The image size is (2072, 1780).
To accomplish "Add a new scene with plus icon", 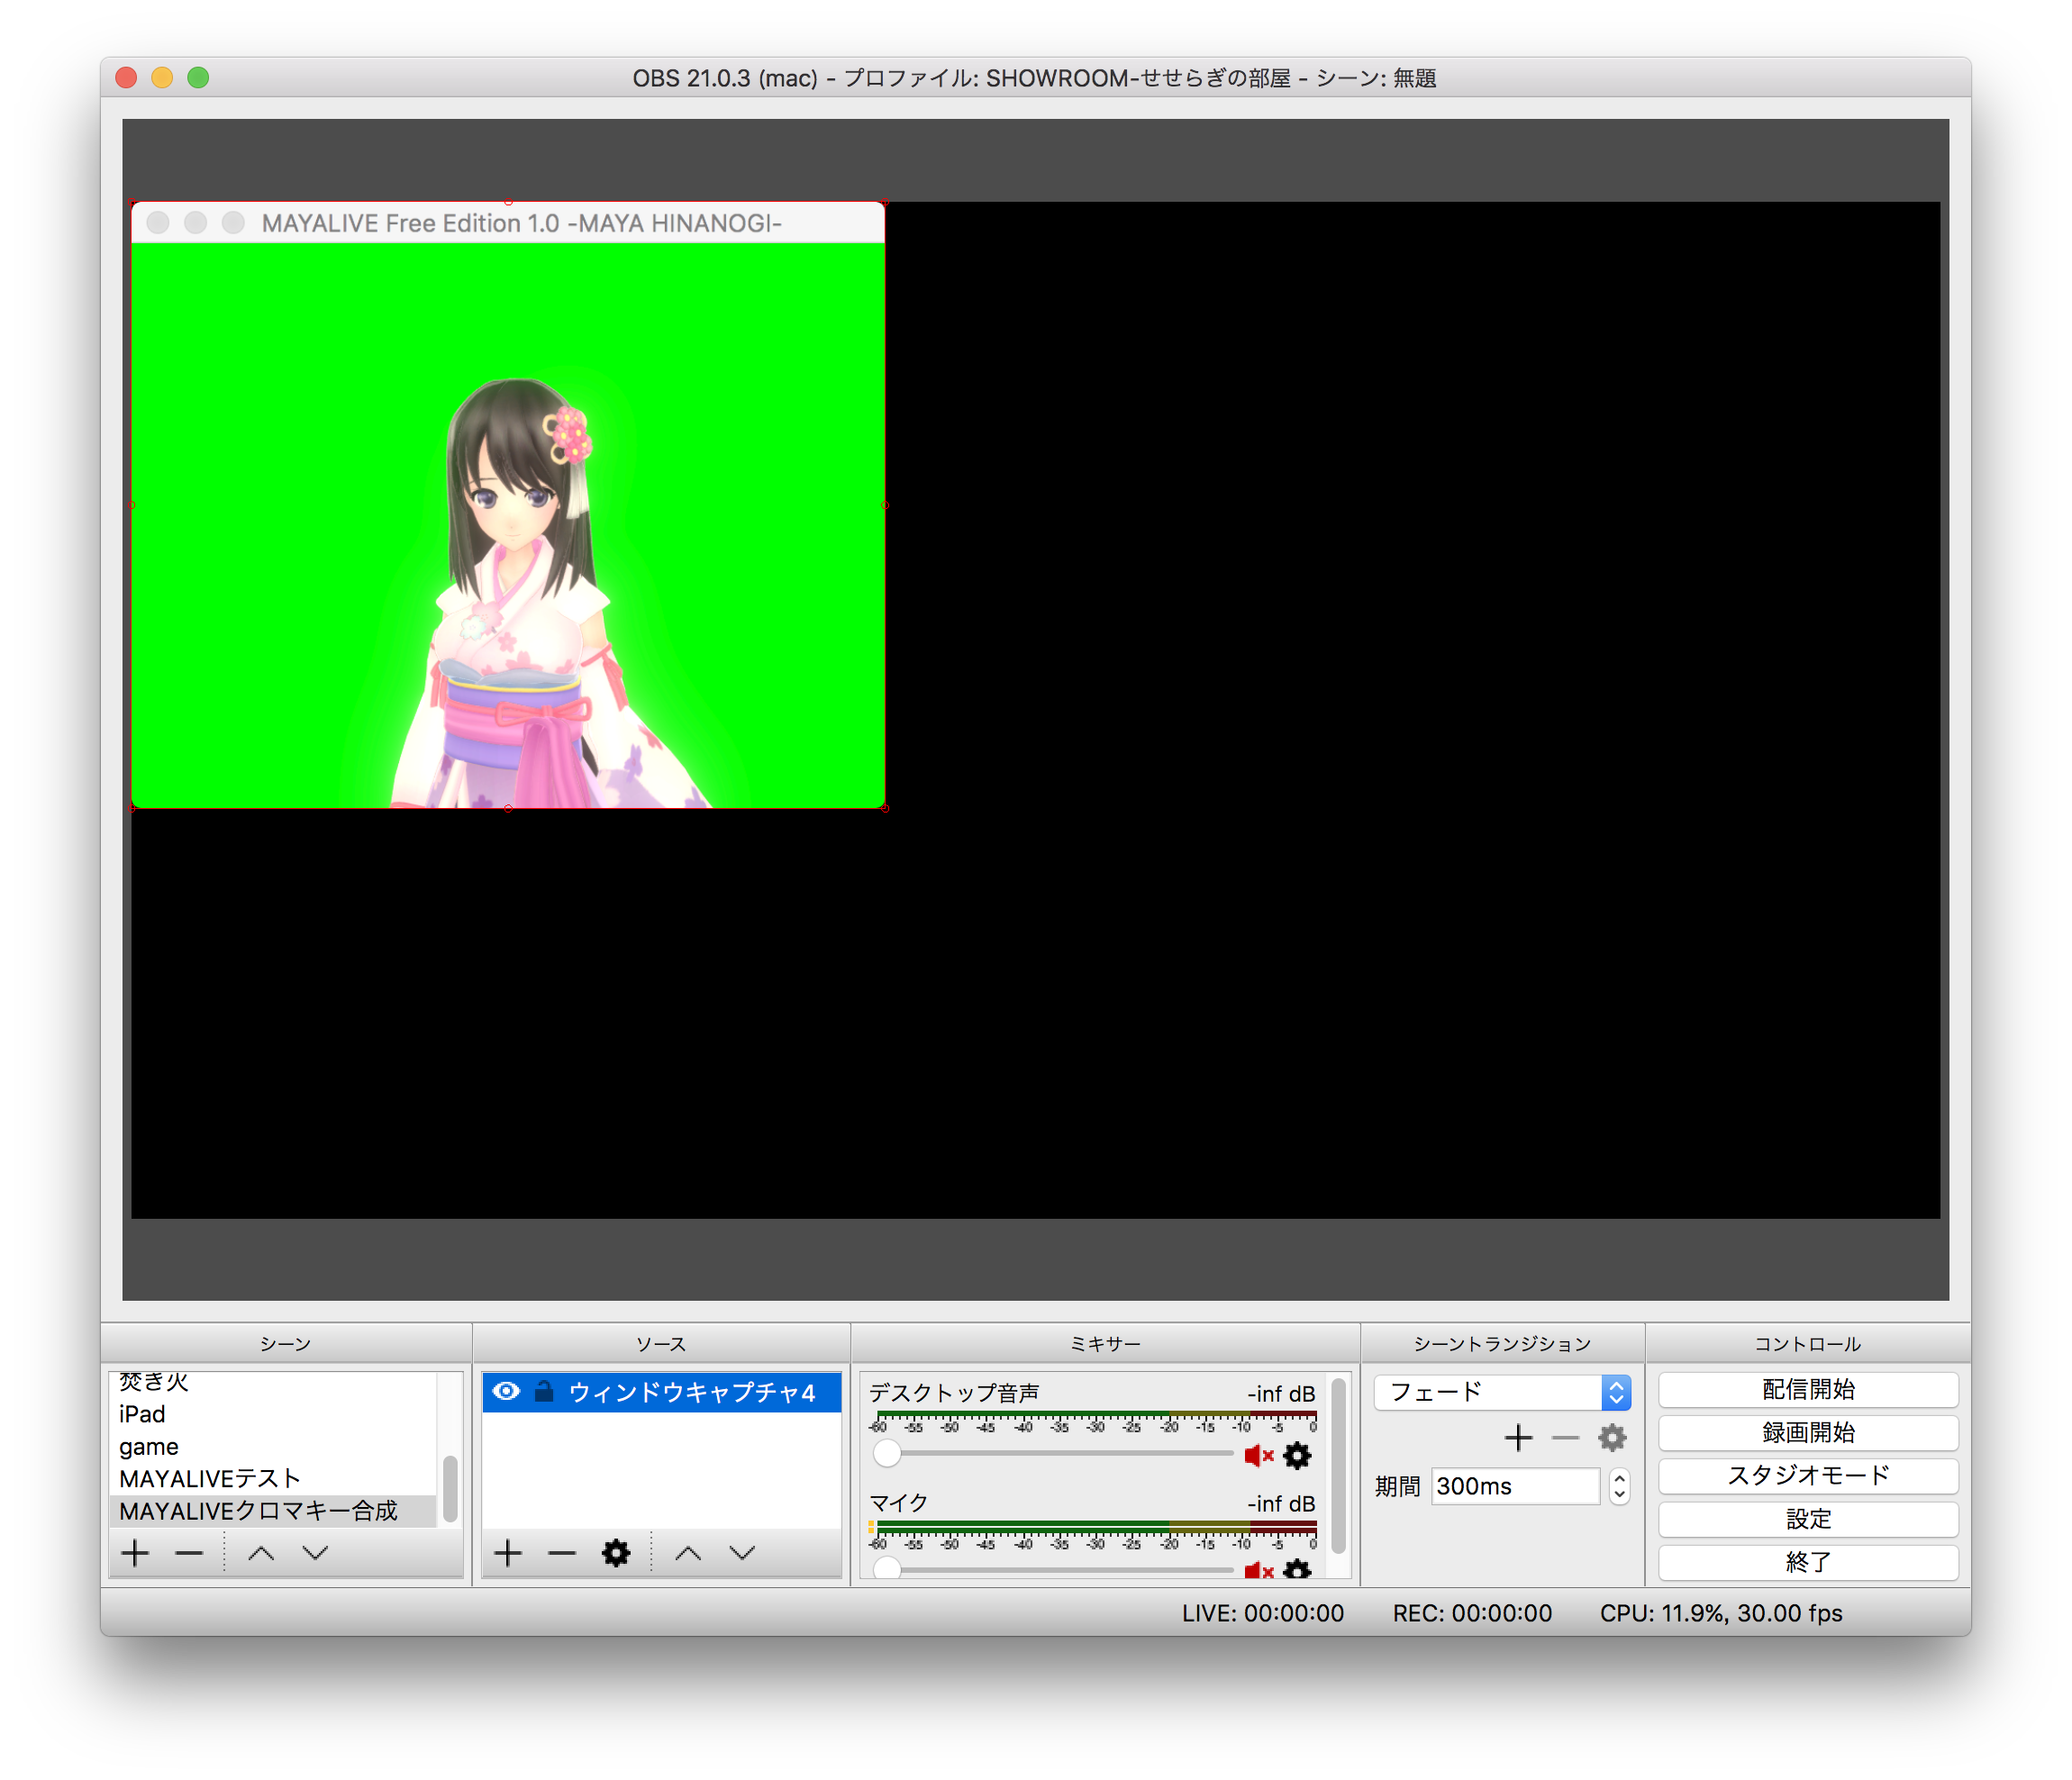I will pyautogui.click(x=135, y=1553).
